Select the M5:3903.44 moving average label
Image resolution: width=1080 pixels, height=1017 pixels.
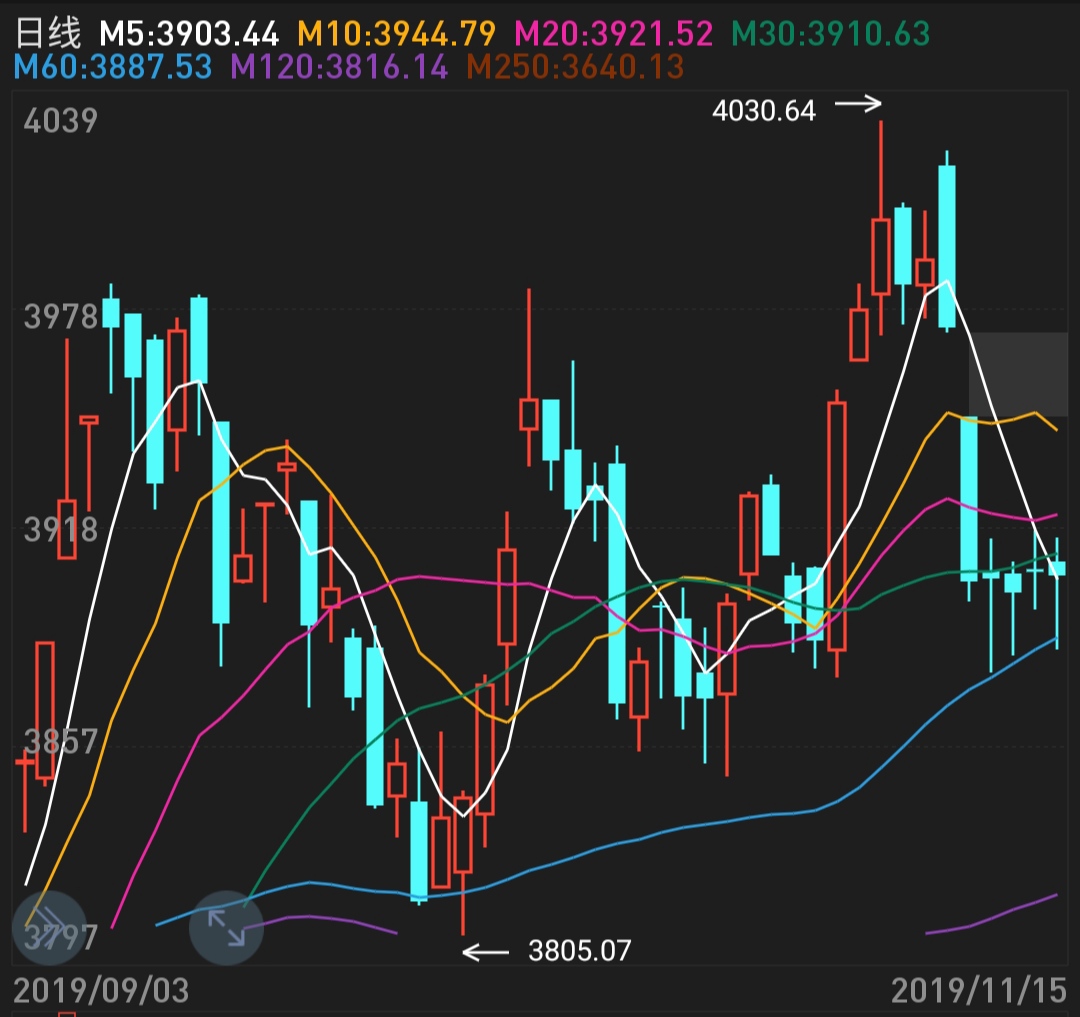point(189,33)
